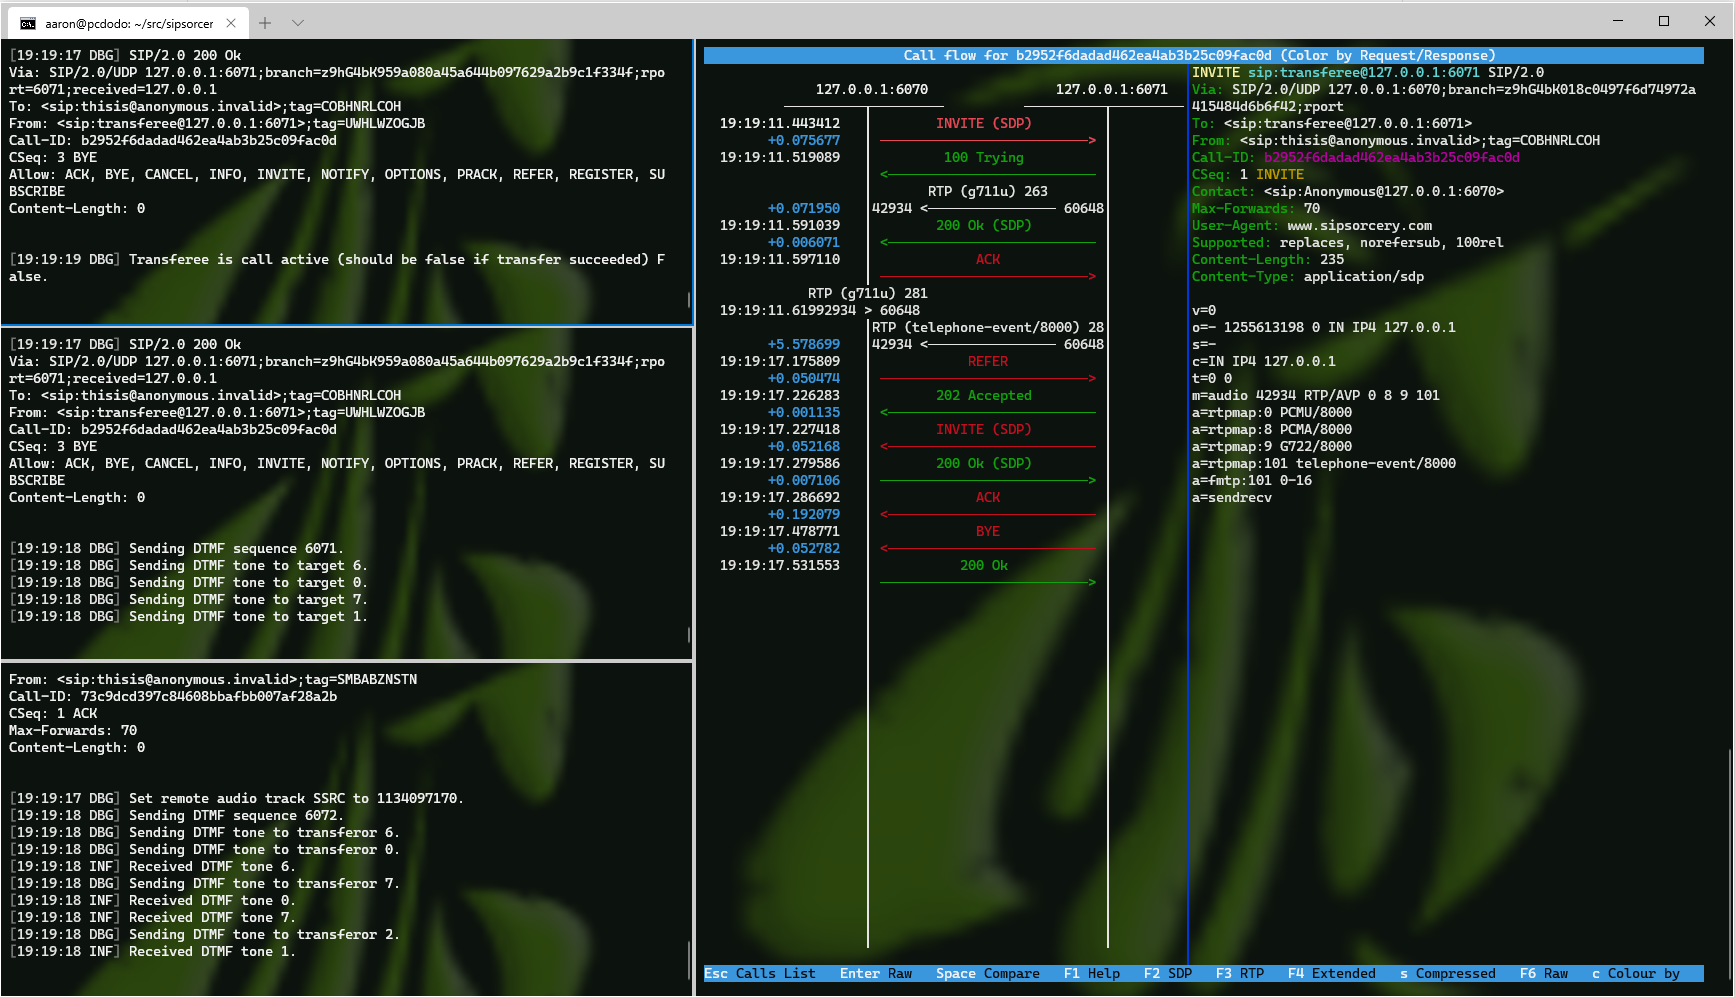The width and height of the screenshot is (1735, 997).
Task: Switch to Extended flow with F4 Extended
Action: (1330, 973)
